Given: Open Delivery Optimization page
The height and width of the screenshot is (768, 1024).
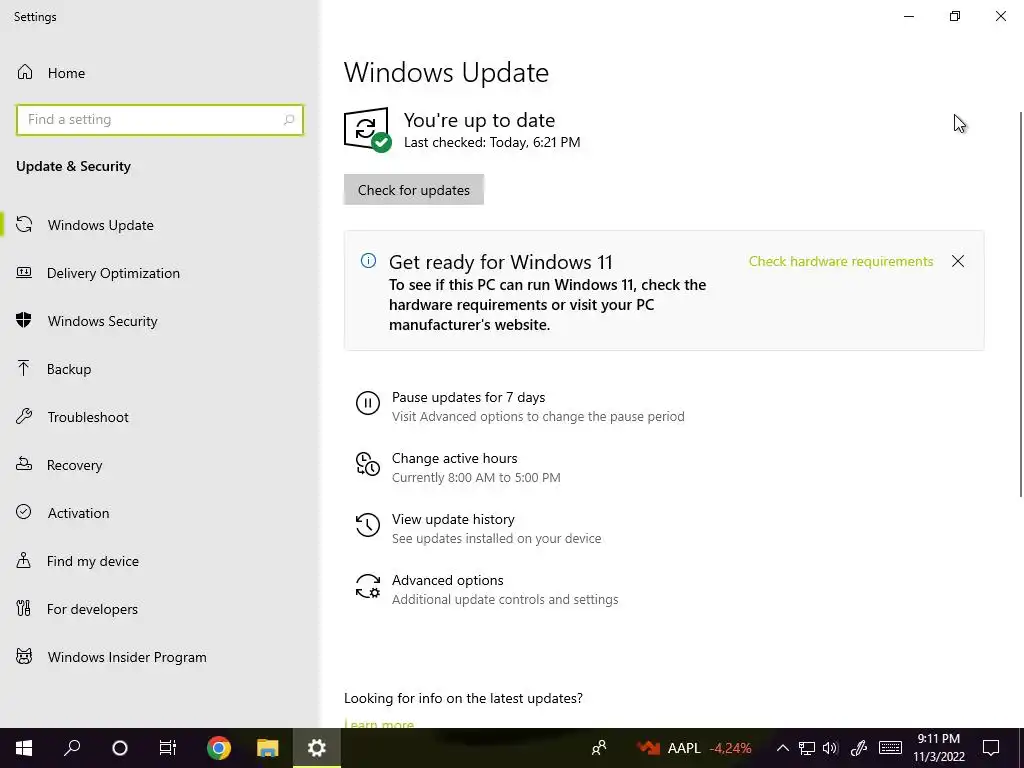Looking at the screenshot, I should click(160, 273).
